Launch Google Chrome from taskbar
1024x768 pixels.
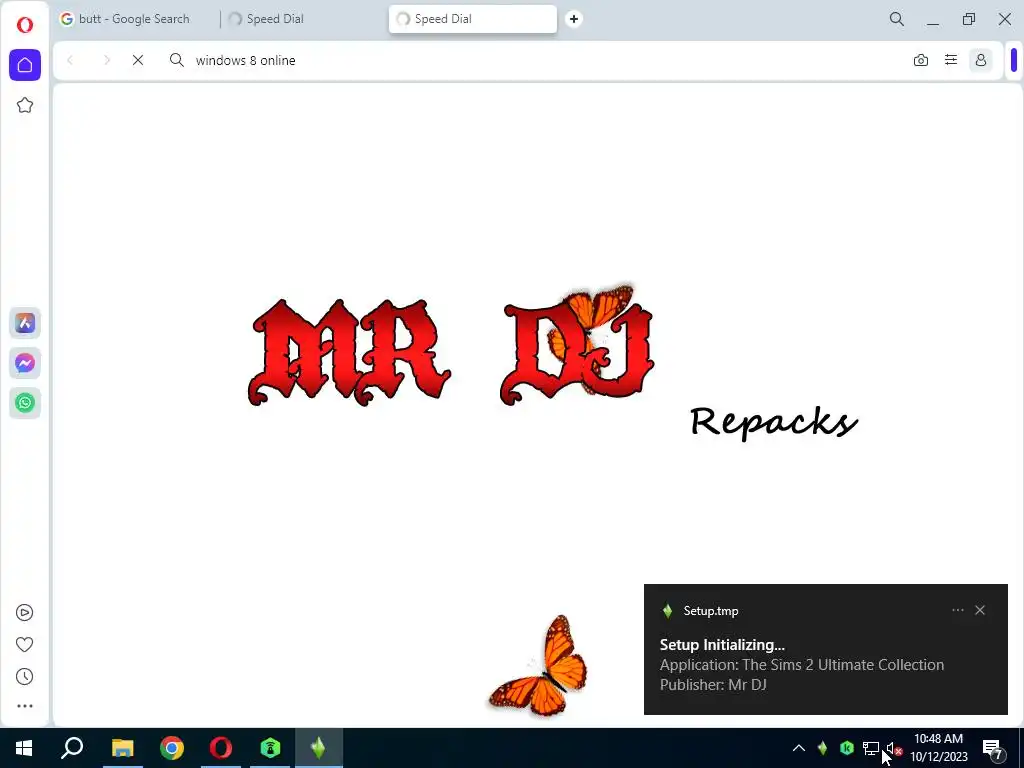pos(172,748)
